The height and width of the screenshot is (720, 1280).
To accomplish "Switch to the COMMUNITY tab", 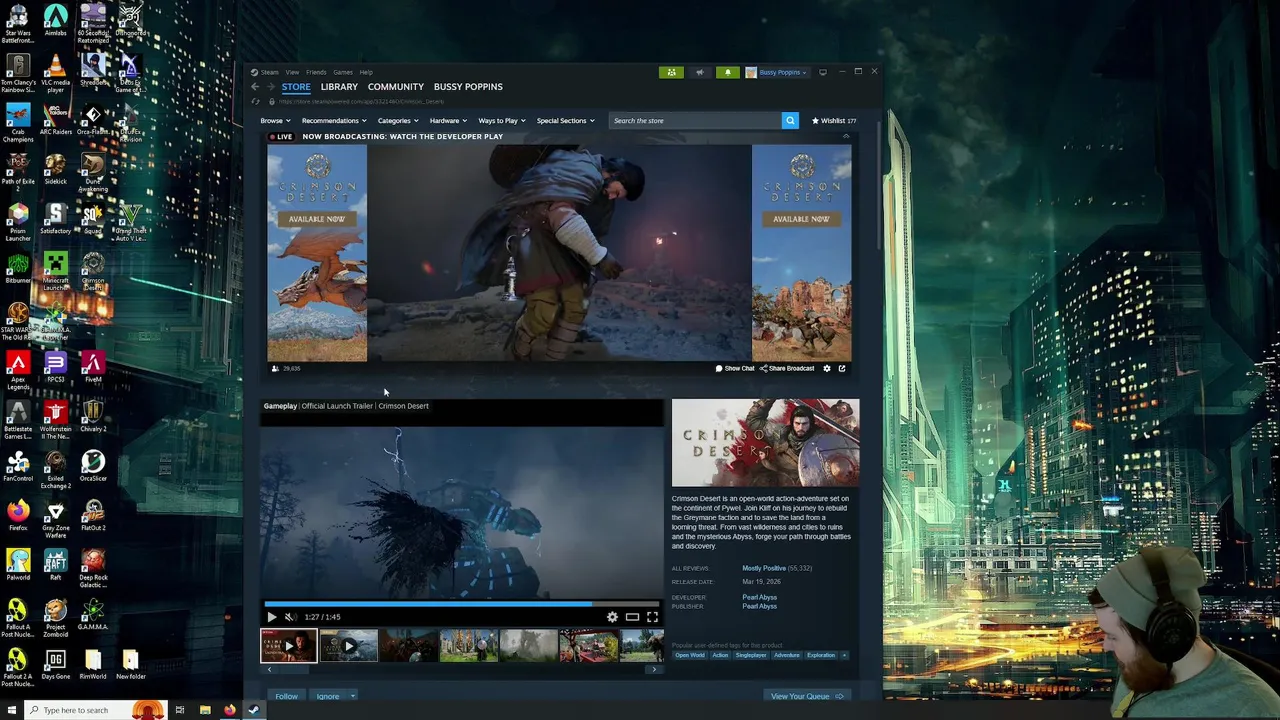I will pos(396,87).
